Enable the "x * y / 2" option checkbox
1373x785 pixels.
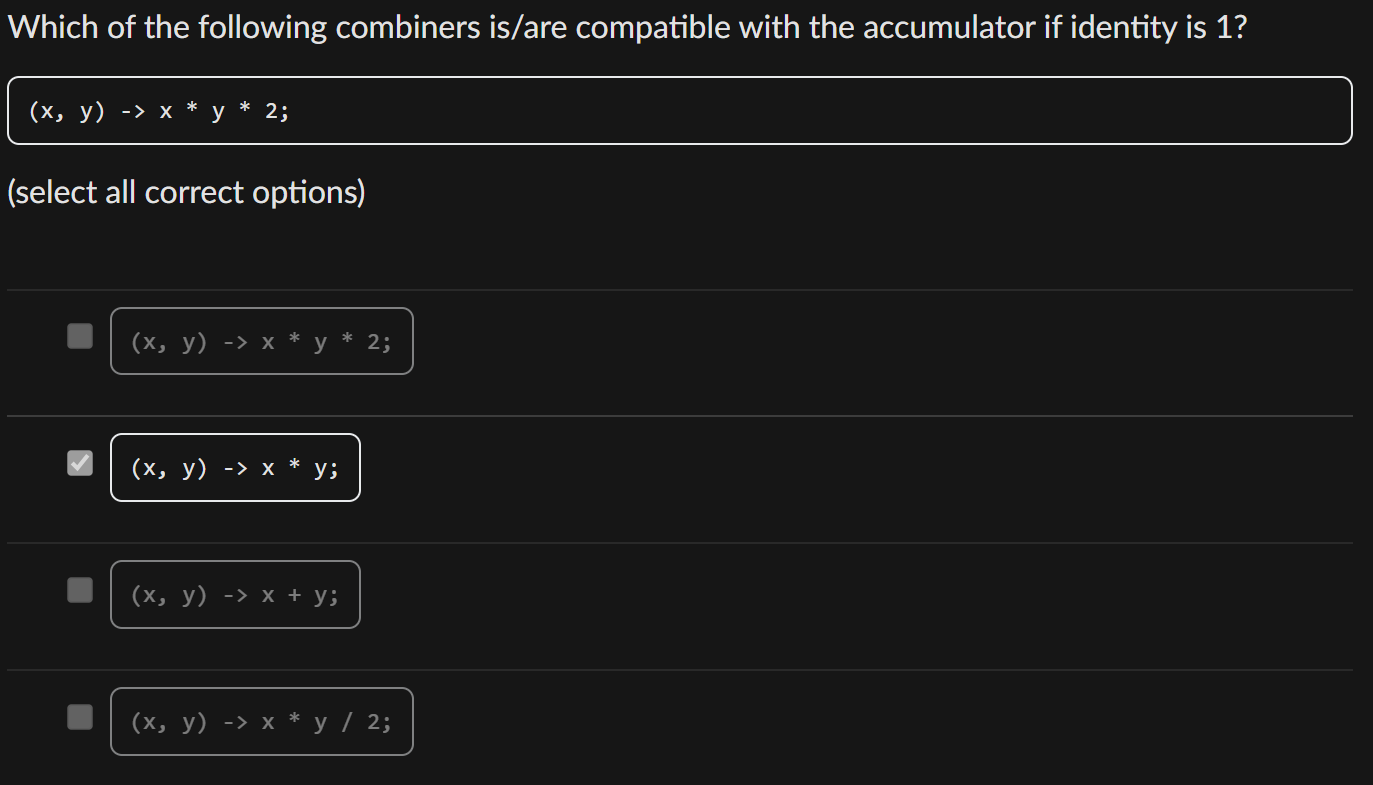[x=80, y=716]
